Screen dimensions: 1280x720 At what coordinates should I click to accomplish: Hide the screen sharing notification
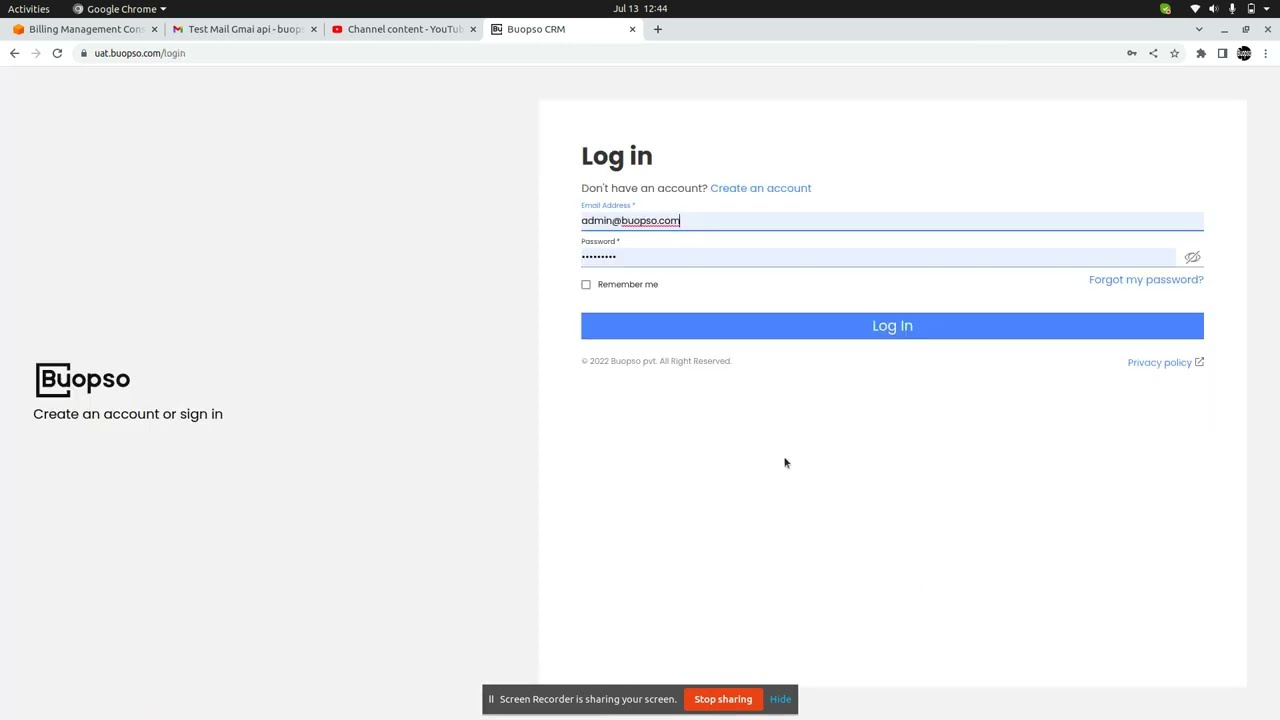point(780,699)
